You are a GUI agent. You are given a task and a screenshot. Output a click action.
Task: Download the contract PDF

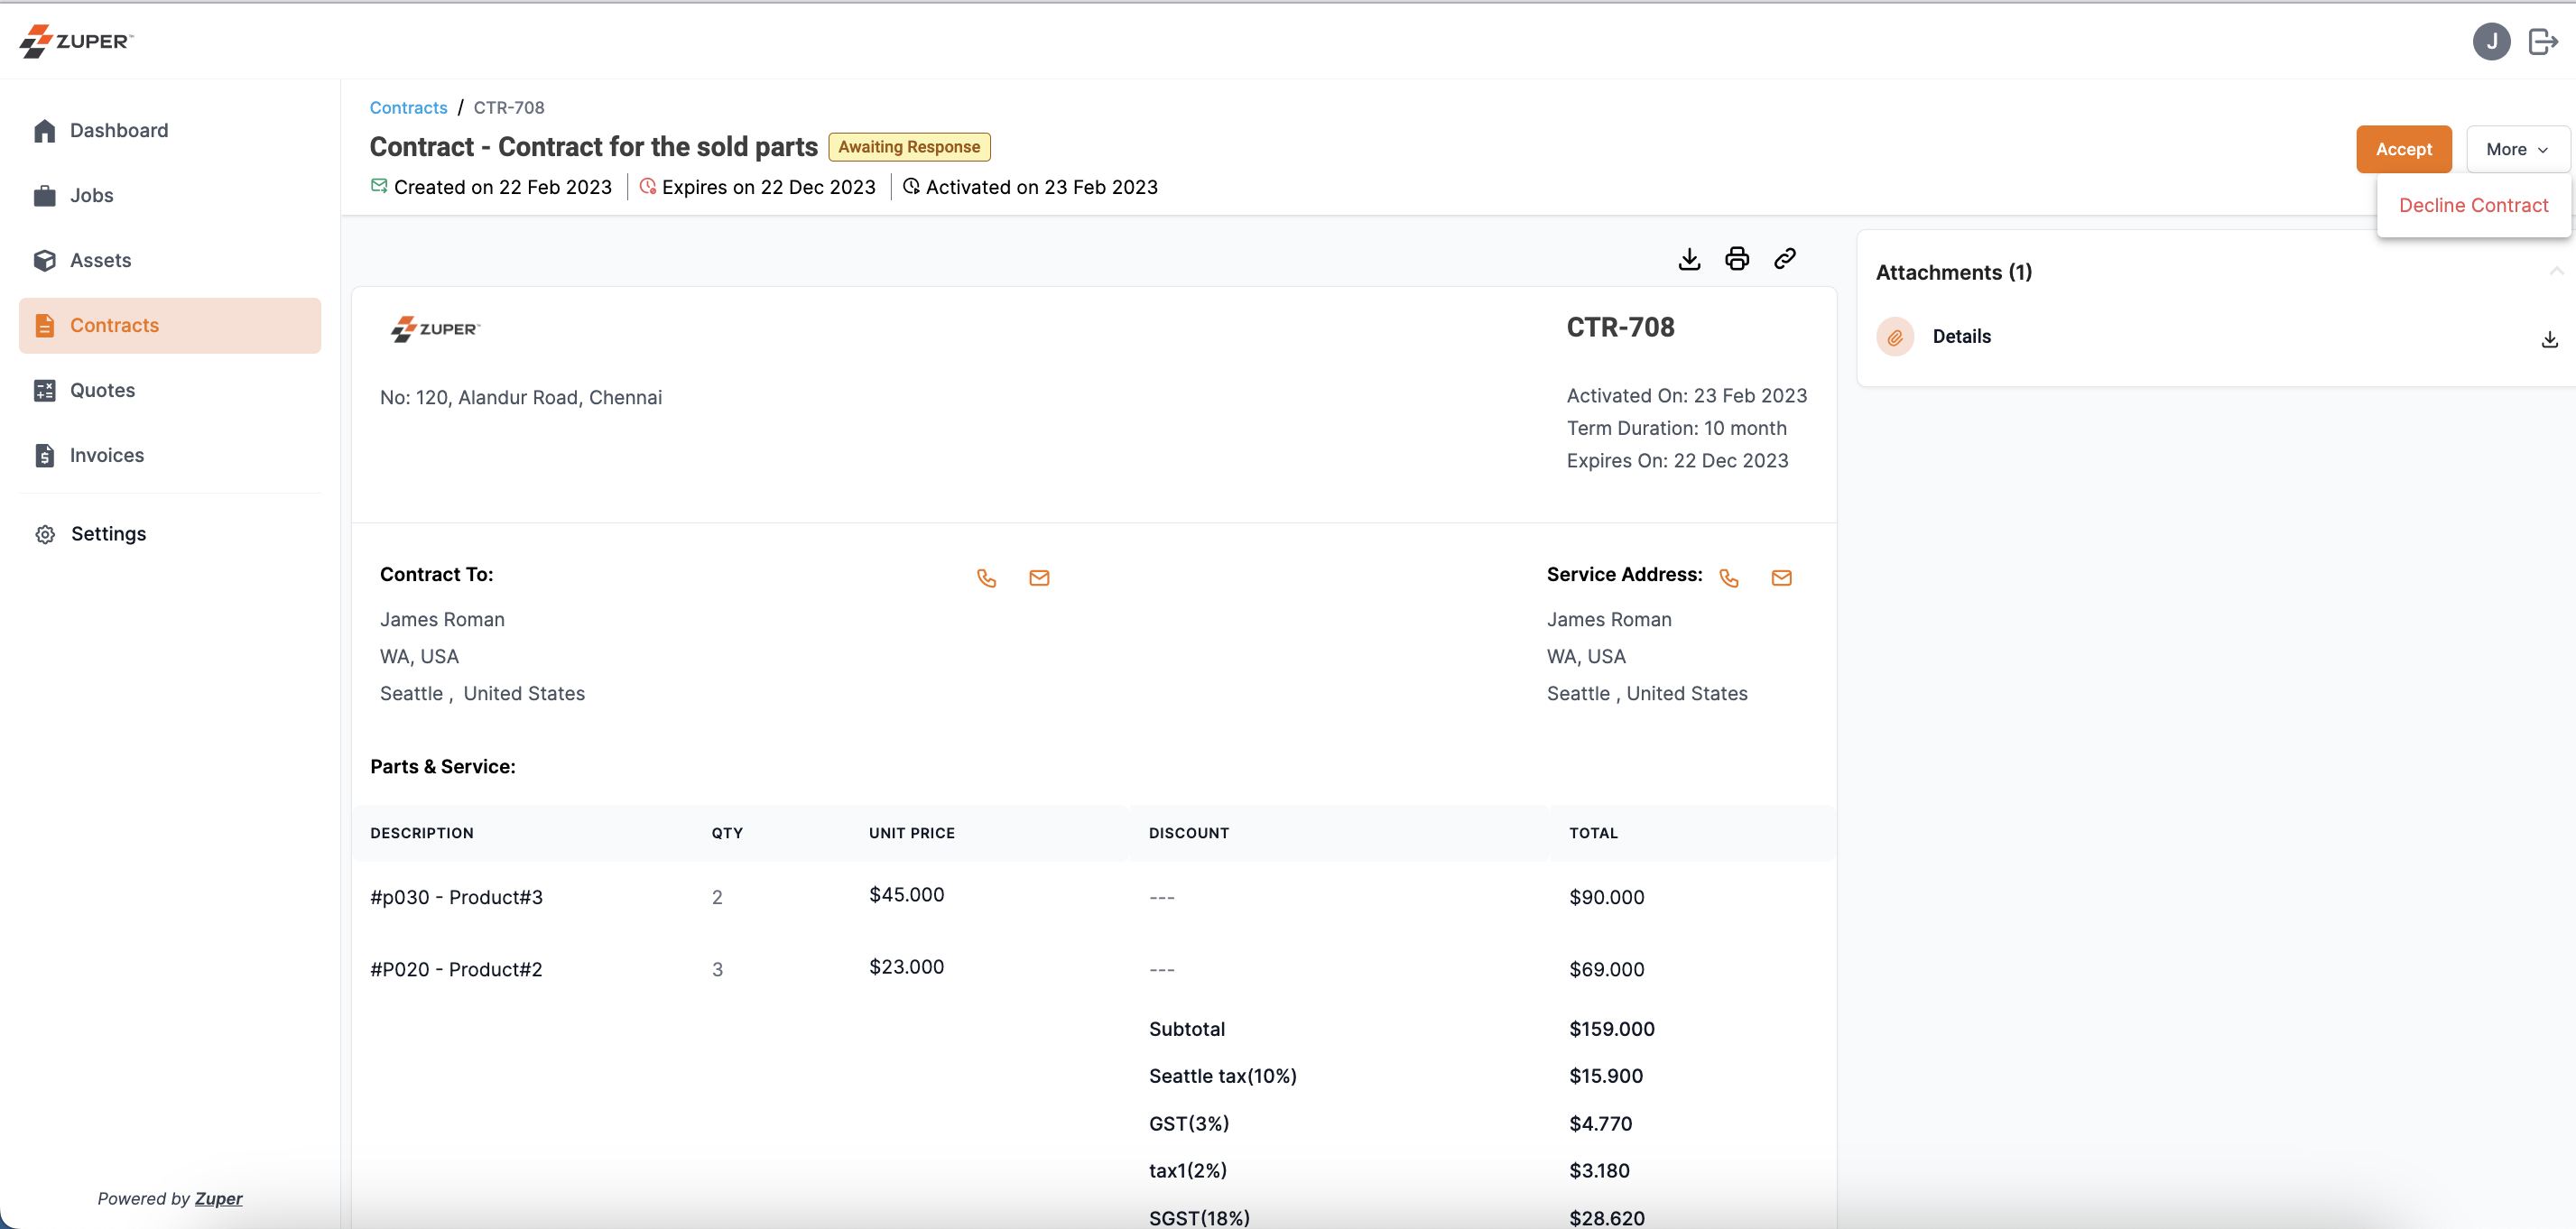pos(1689,258)
